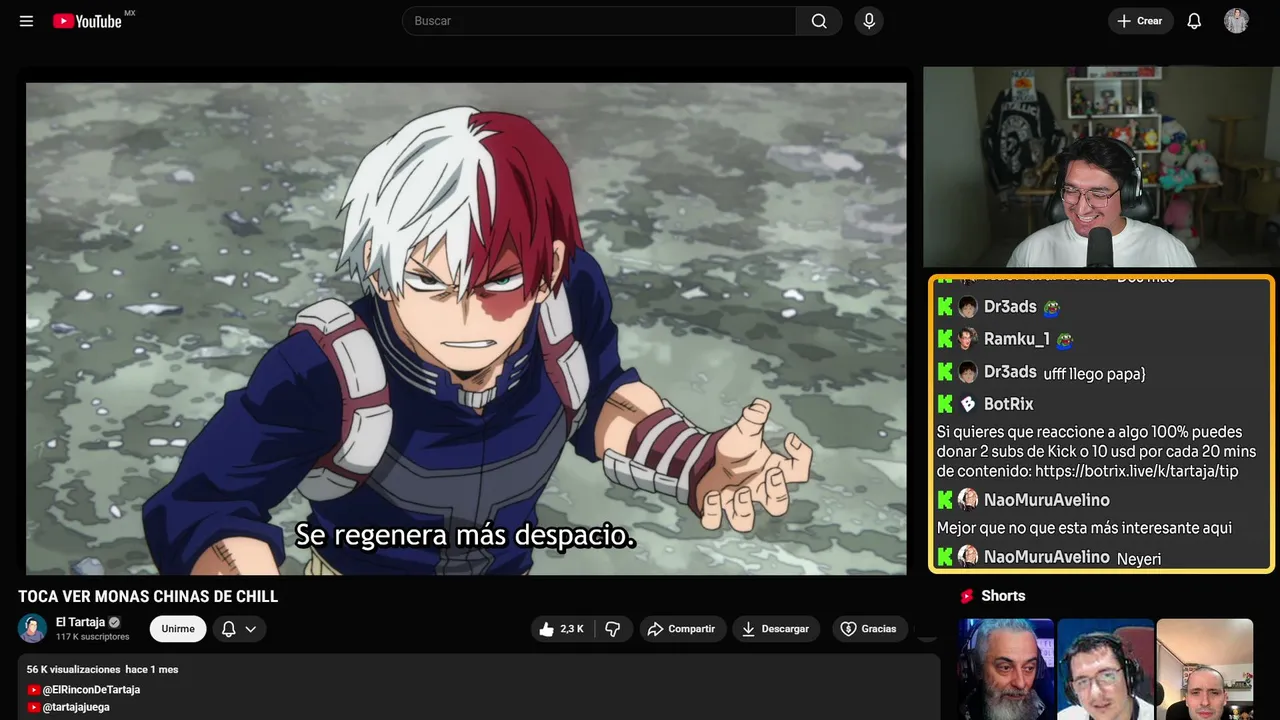The image size is (1280, 720).
Task: Click the BotRix bot avatar icon
Action: [967, 404]
